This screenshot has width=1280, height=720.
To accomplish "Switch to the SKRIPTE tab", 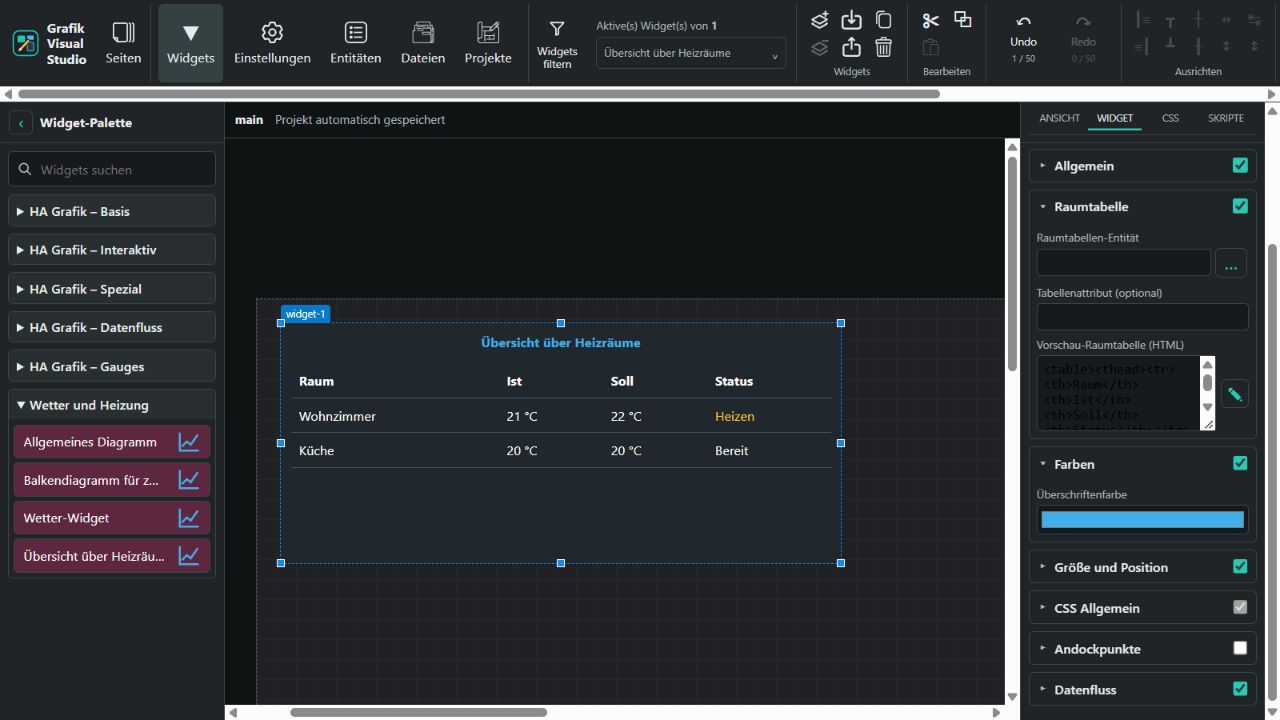I will coord(1226,118).
